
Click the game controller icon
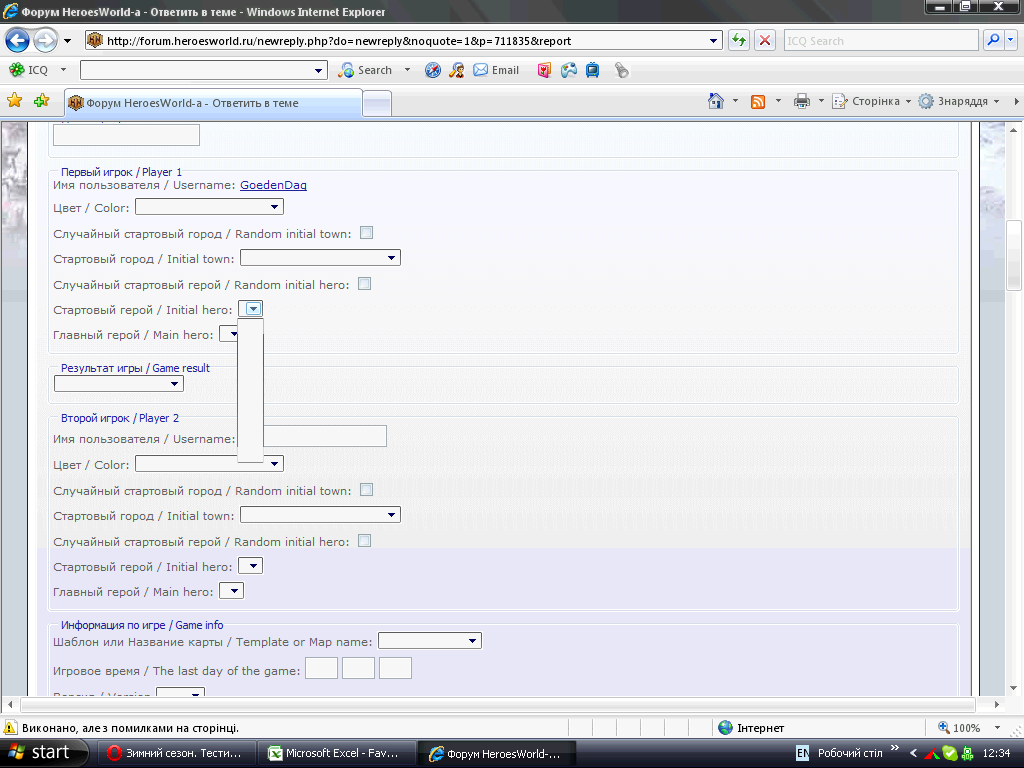(x=569, y=70)
